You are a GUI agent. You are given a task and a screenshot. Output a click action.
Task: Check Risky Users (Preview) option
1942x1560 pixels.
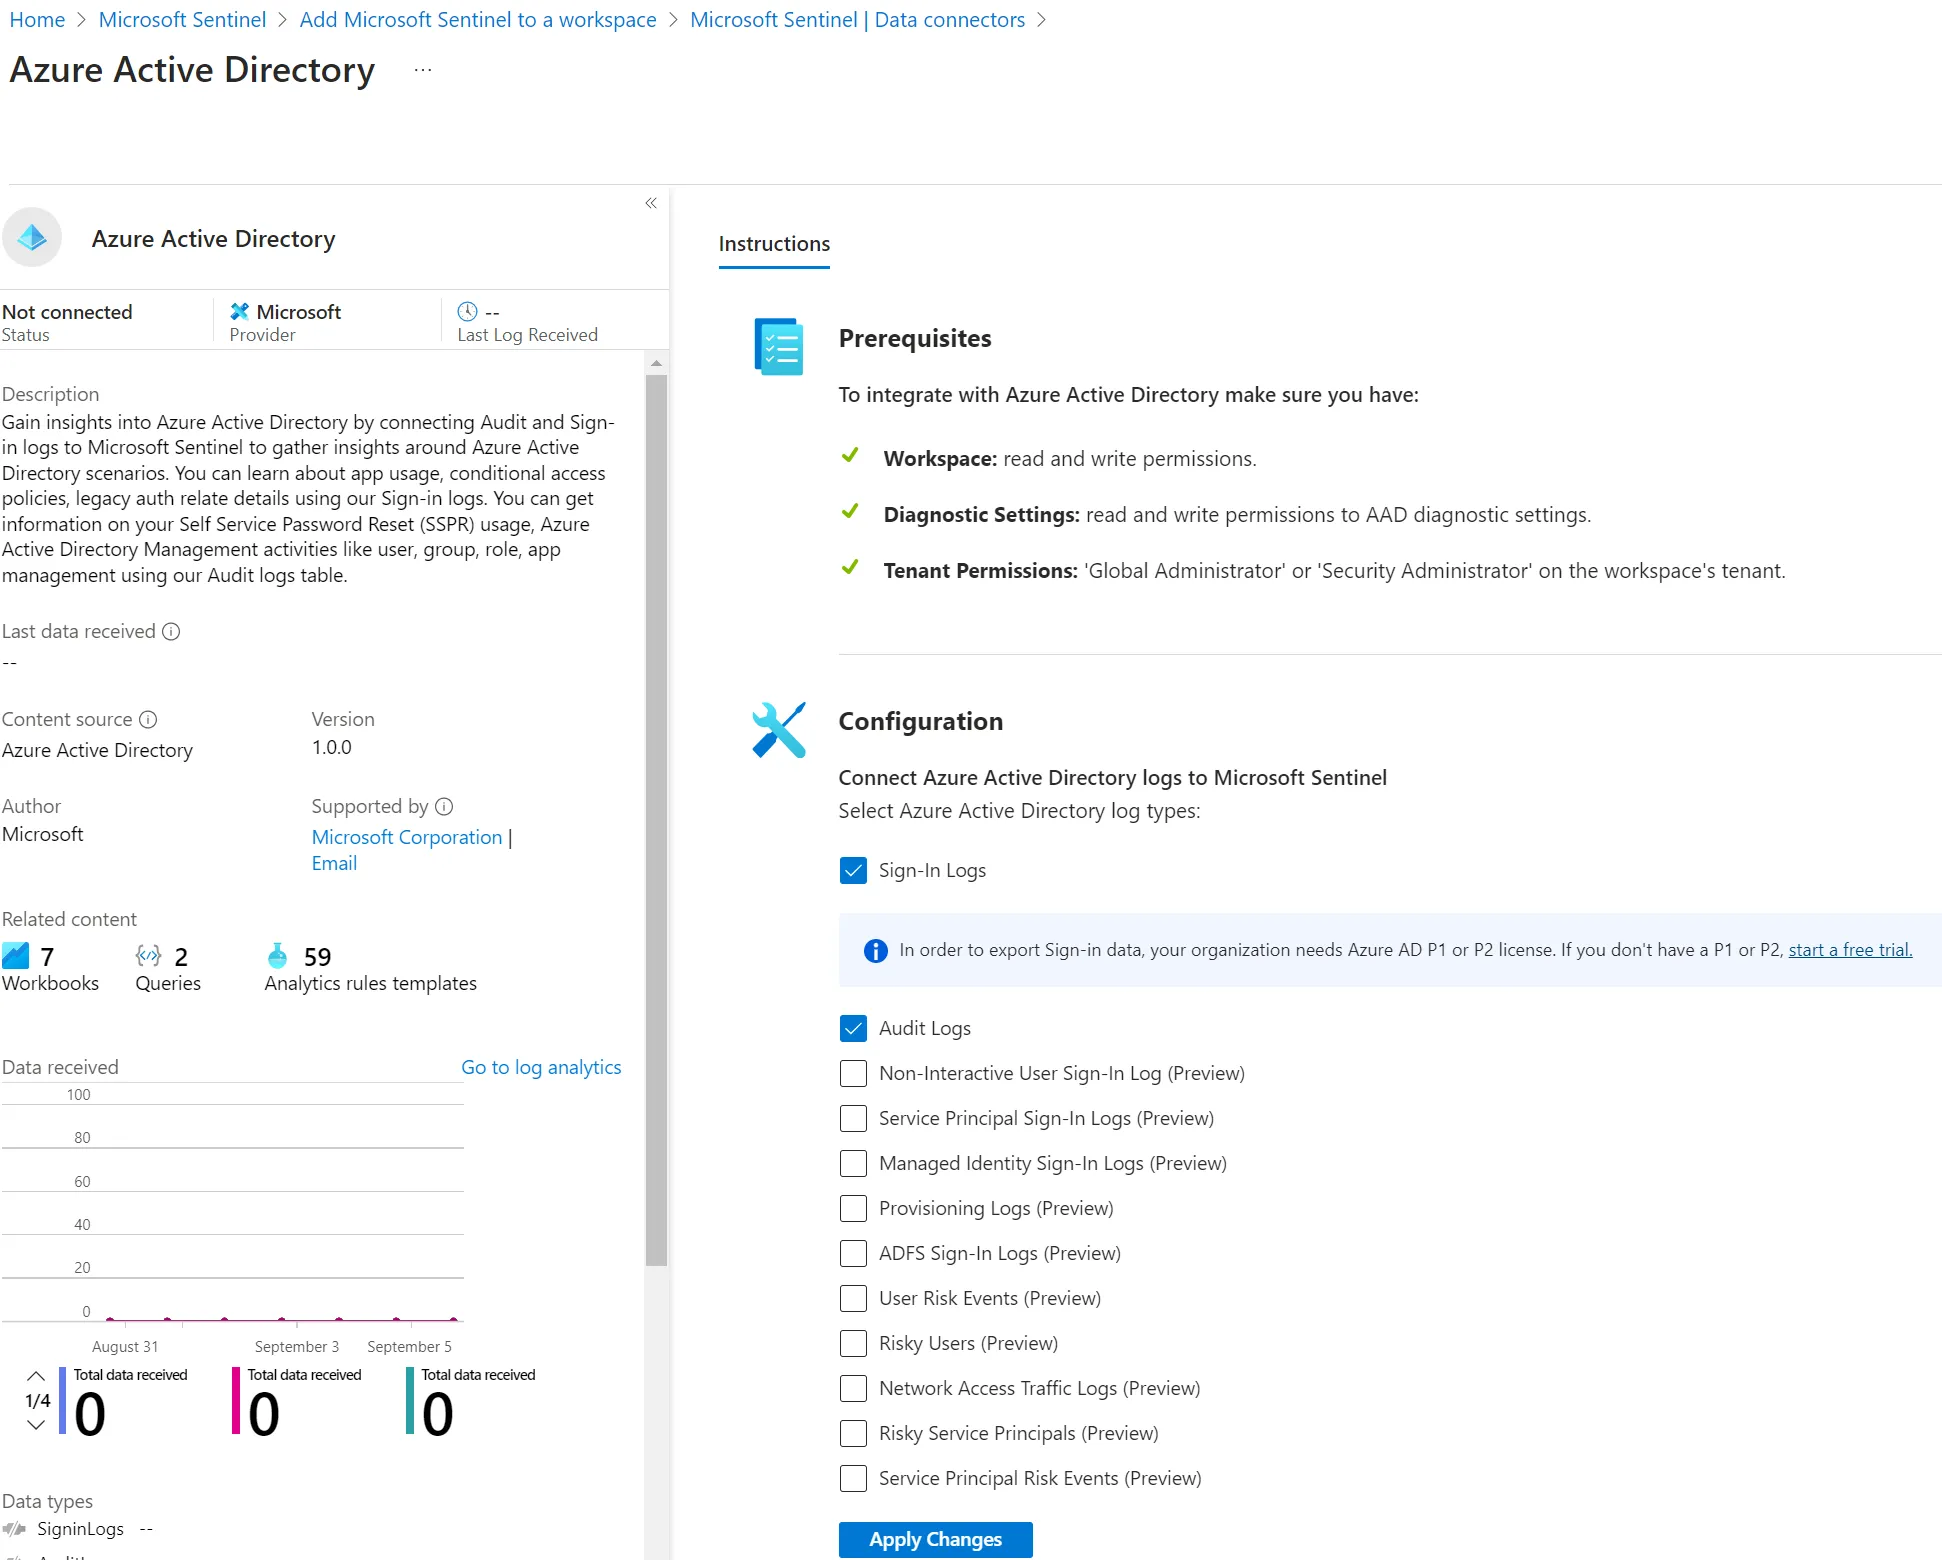click(853, 1343)
